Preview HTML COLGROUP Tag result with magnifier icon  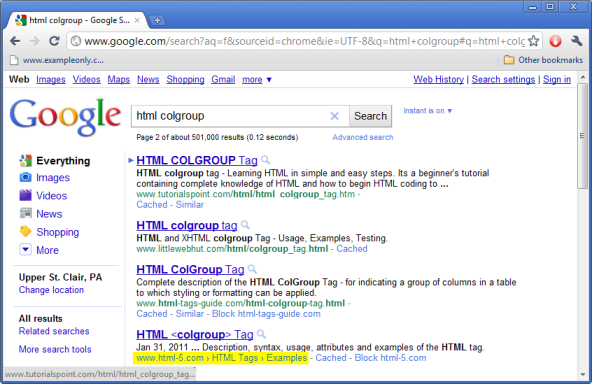[x=265, y=160]
